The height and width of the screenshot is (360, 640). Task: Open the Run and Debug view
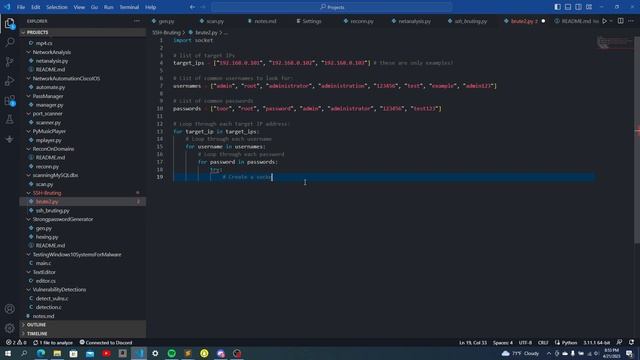[10, 81]
